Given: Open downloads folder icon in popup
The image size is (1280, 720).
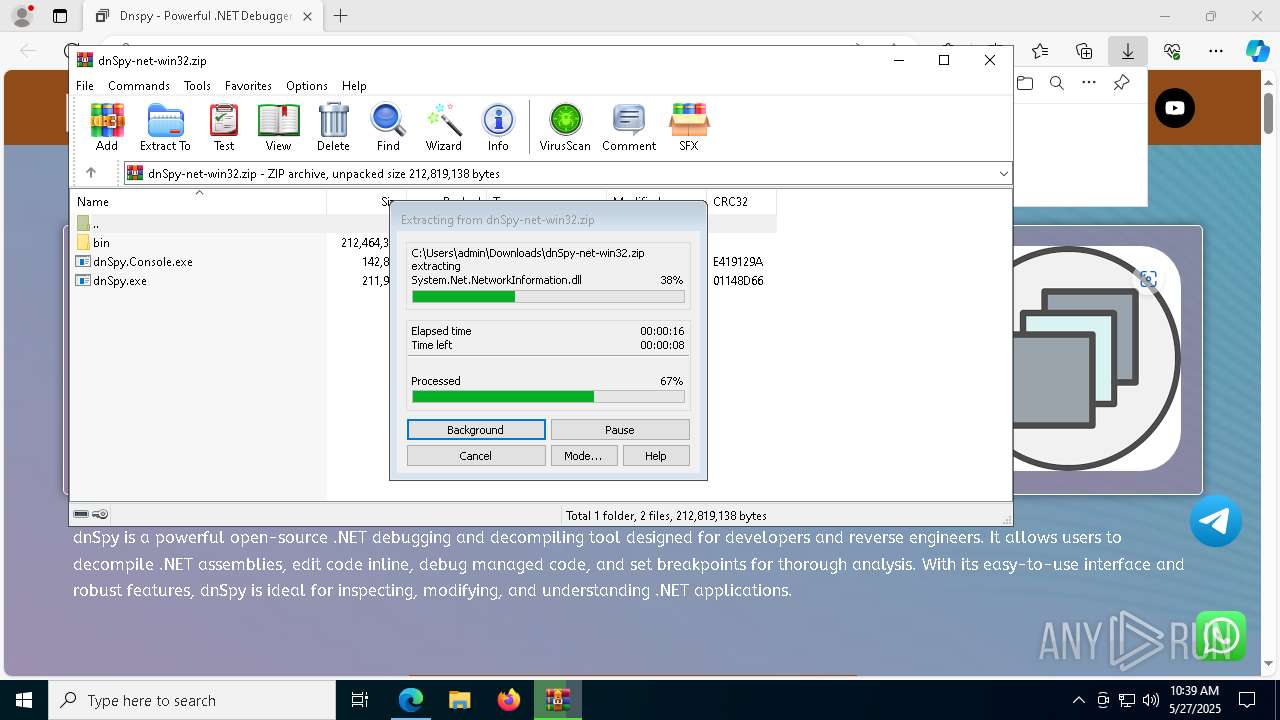Looking at the screenshot, I should click(x=1025, y=83).
